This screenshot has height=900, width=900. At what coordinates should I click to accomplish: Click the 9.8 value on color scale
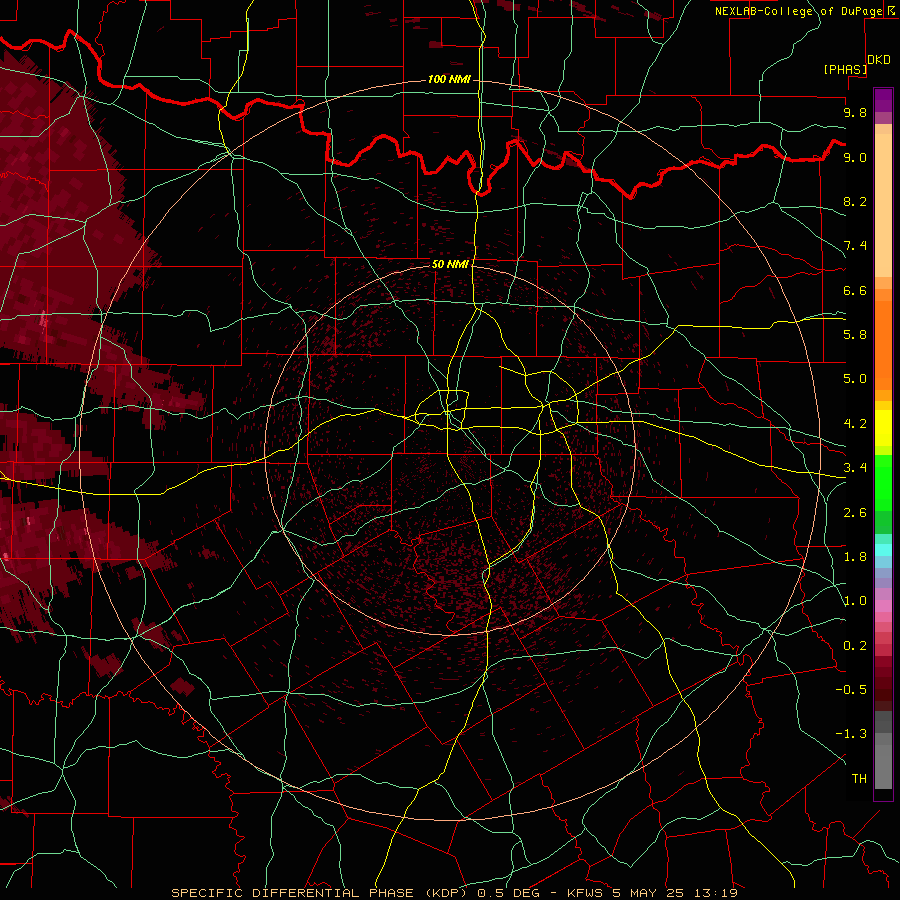click(x=855, y=112)
